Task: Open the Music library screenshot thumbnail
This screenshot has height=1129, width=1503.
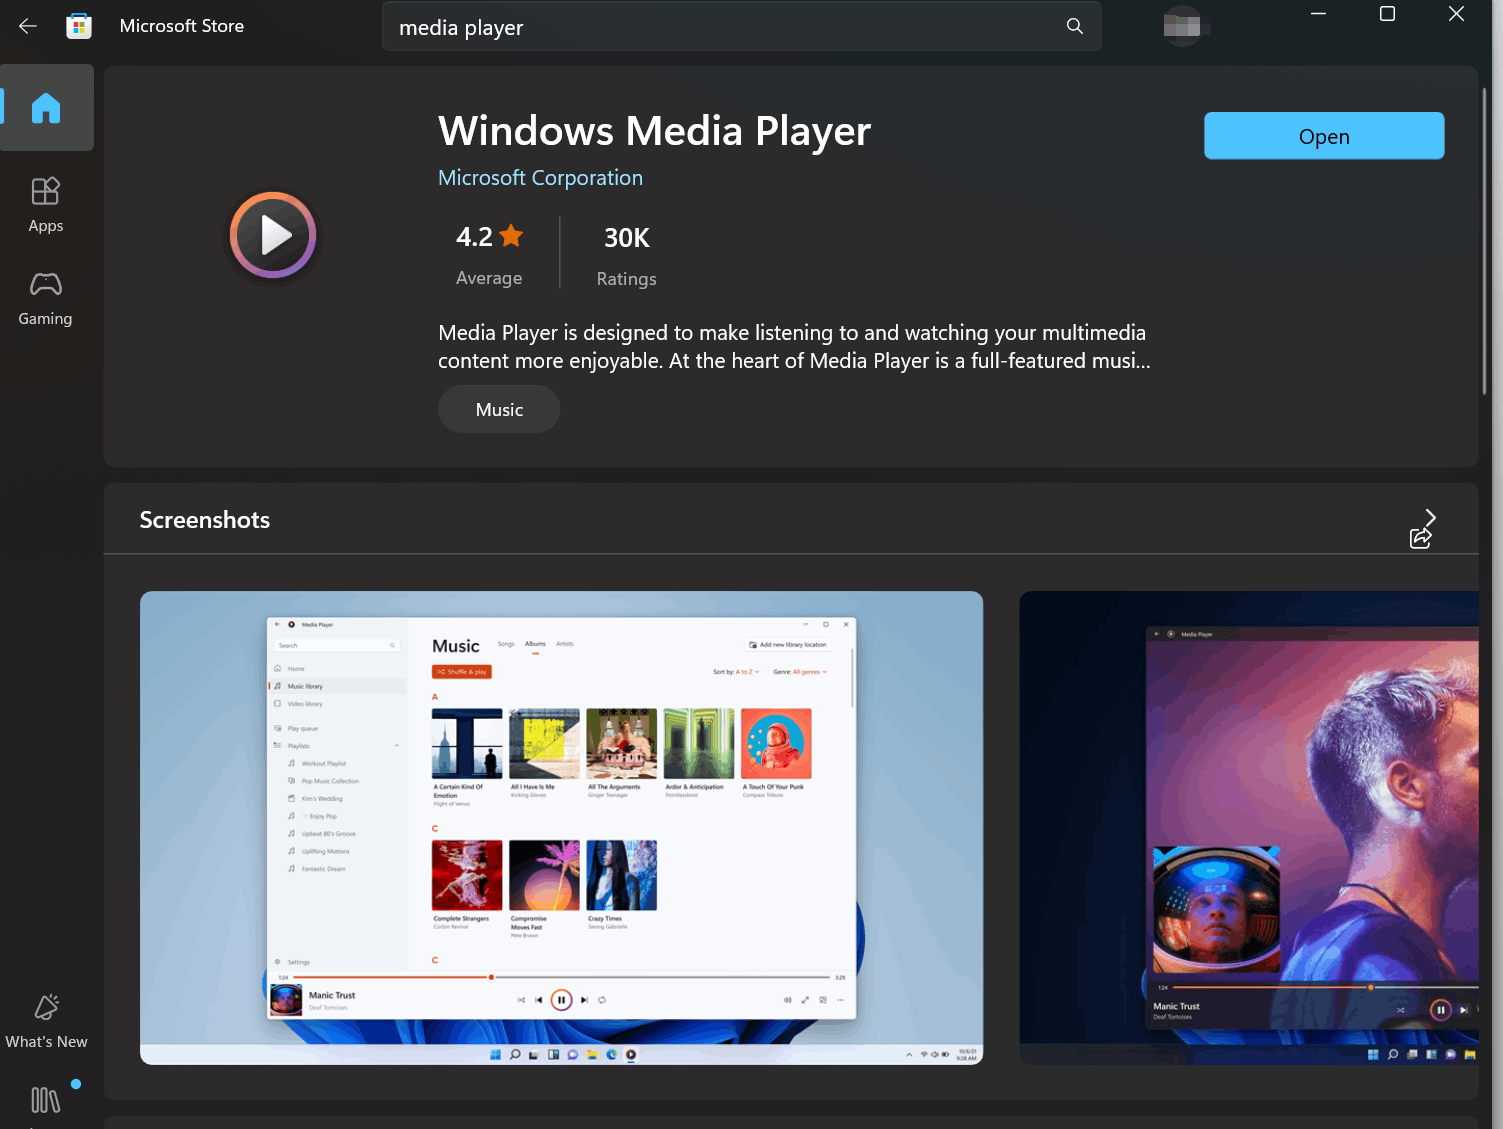Action: tap(561, 828)
